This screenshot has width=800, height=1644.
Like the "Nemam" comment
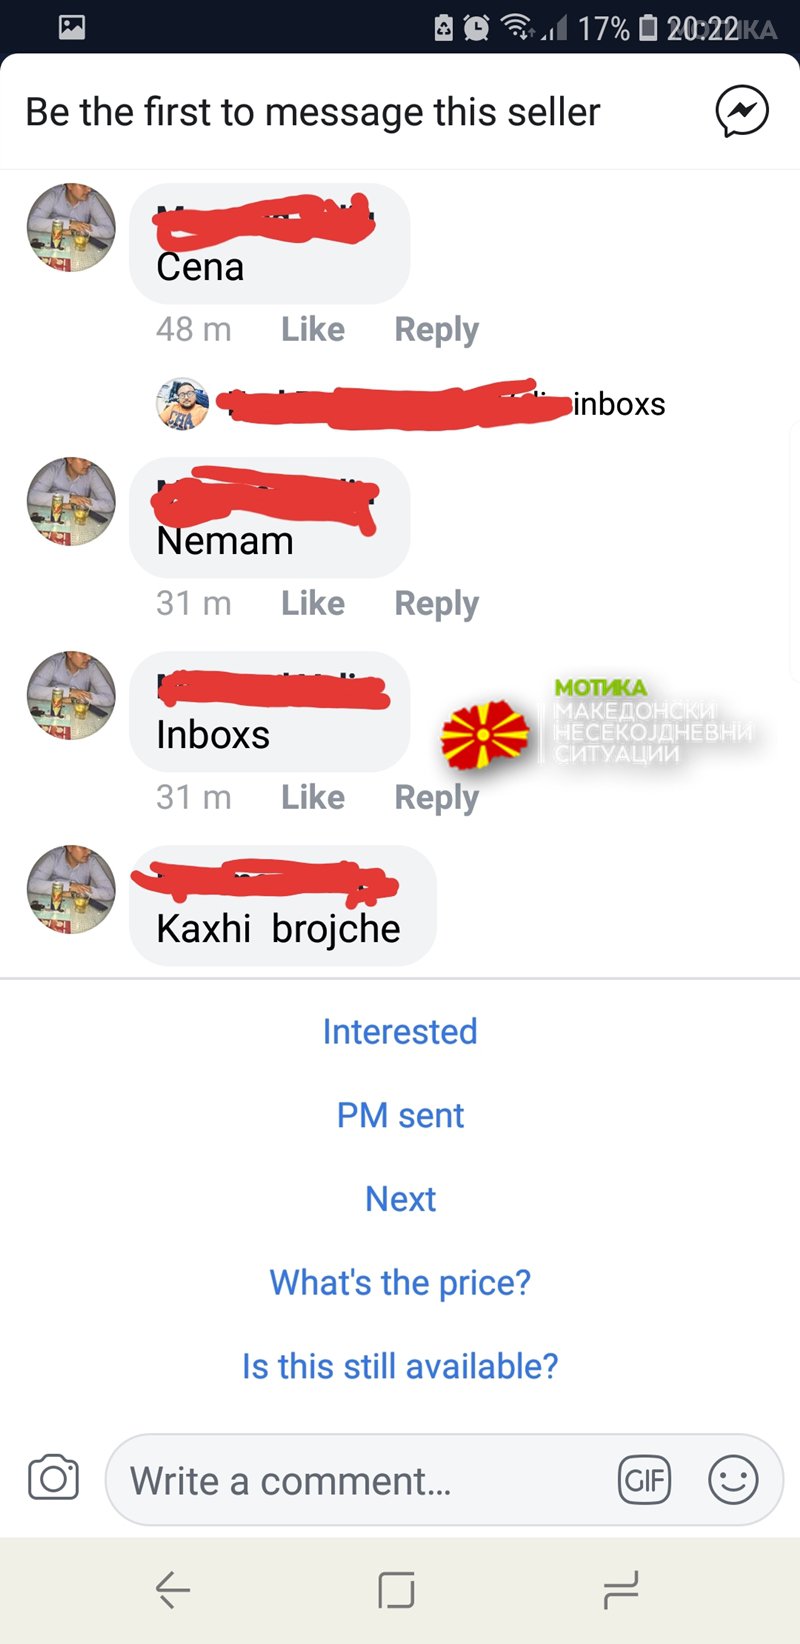[x=313, y=603]
